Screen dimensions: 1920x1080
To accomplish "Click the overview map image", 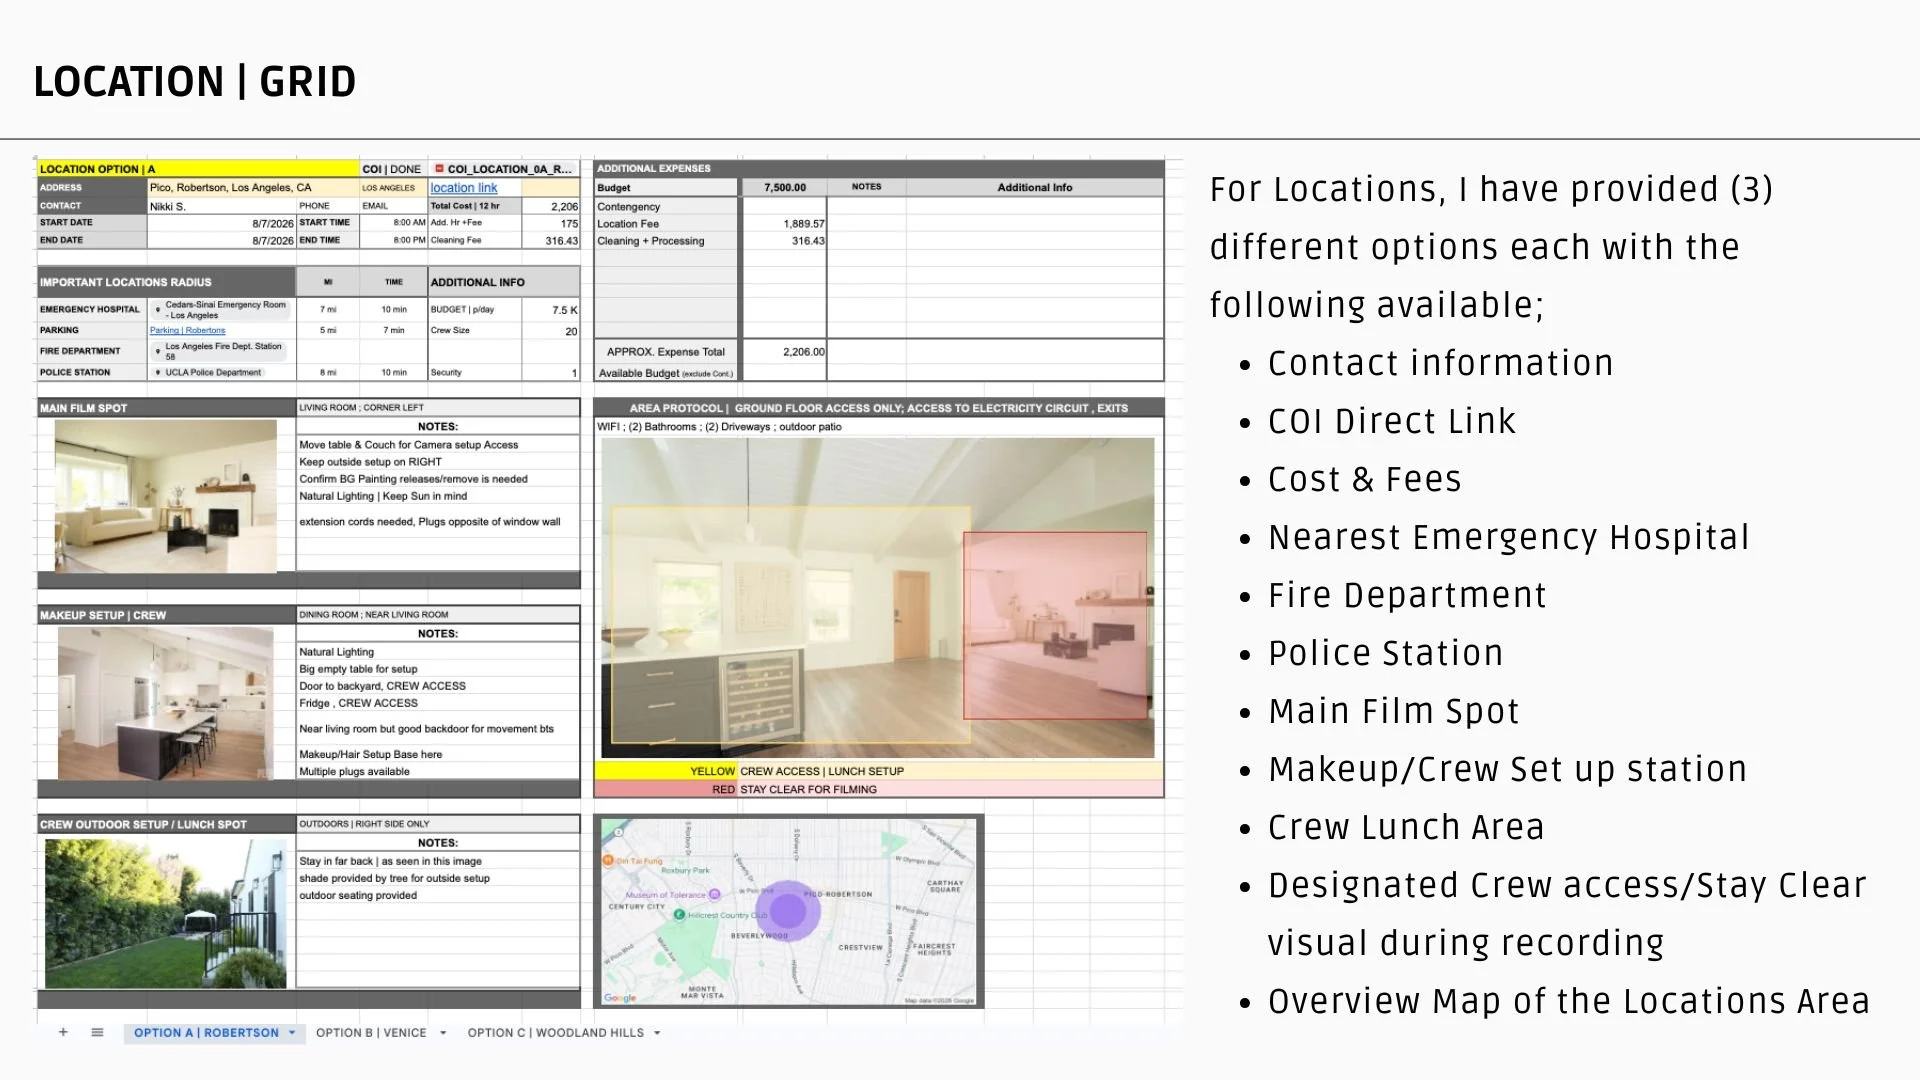I will coord(789,911).
